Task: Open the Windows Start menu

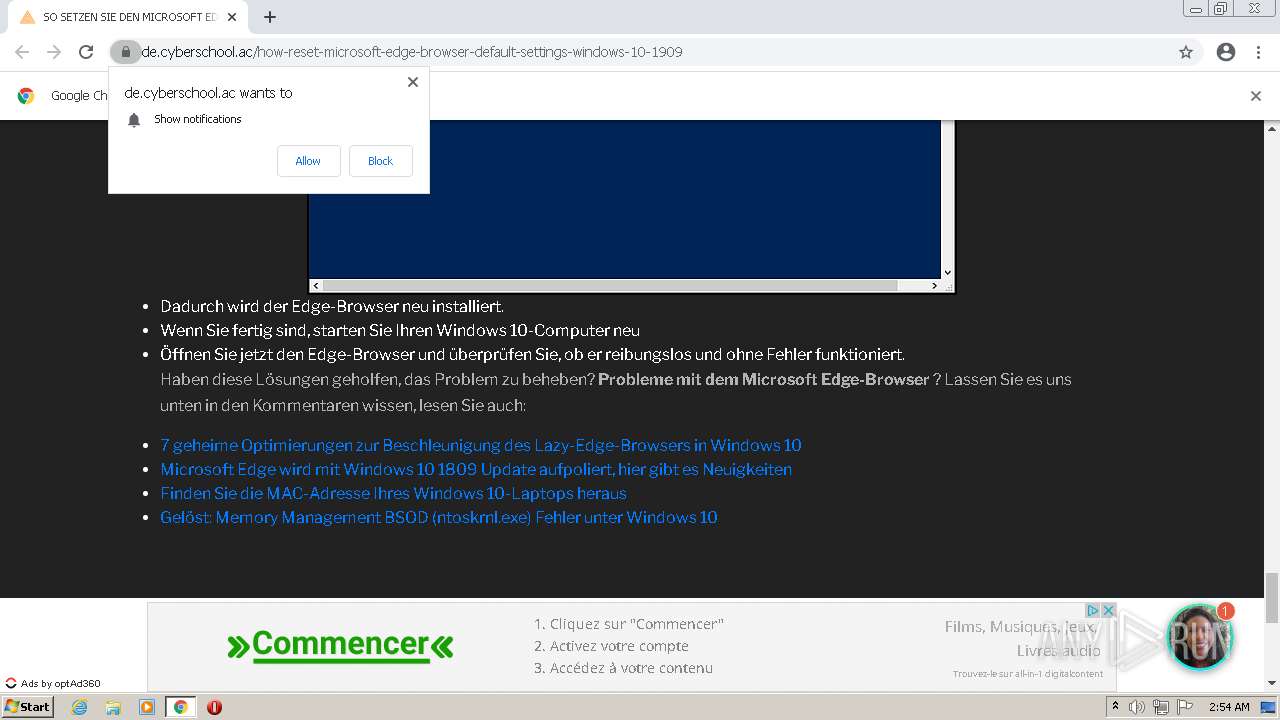Action: [x=28, y=707]
